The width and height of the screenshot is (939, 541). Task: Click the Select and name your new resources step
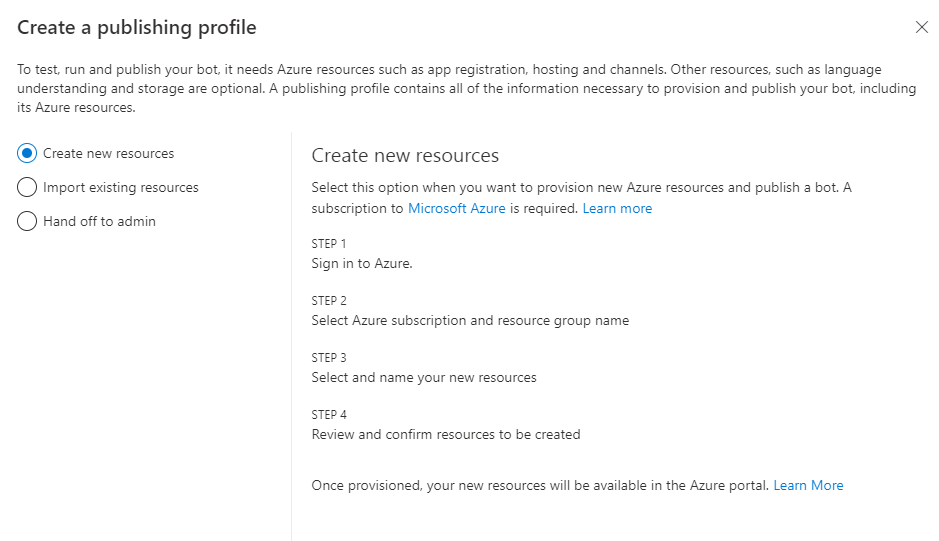click(424, 378)
